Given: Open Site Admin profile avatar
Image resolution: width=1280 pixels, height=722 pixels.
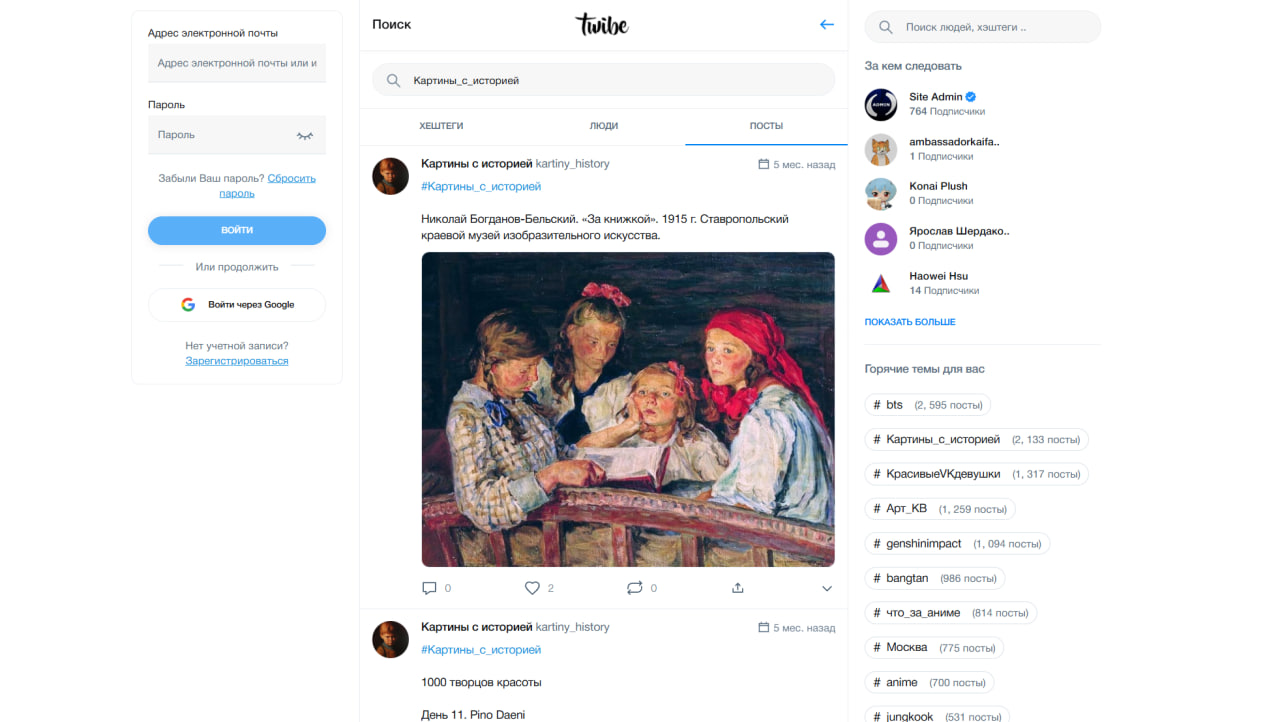Looking at the screenshot, I should tap(881, 104).
